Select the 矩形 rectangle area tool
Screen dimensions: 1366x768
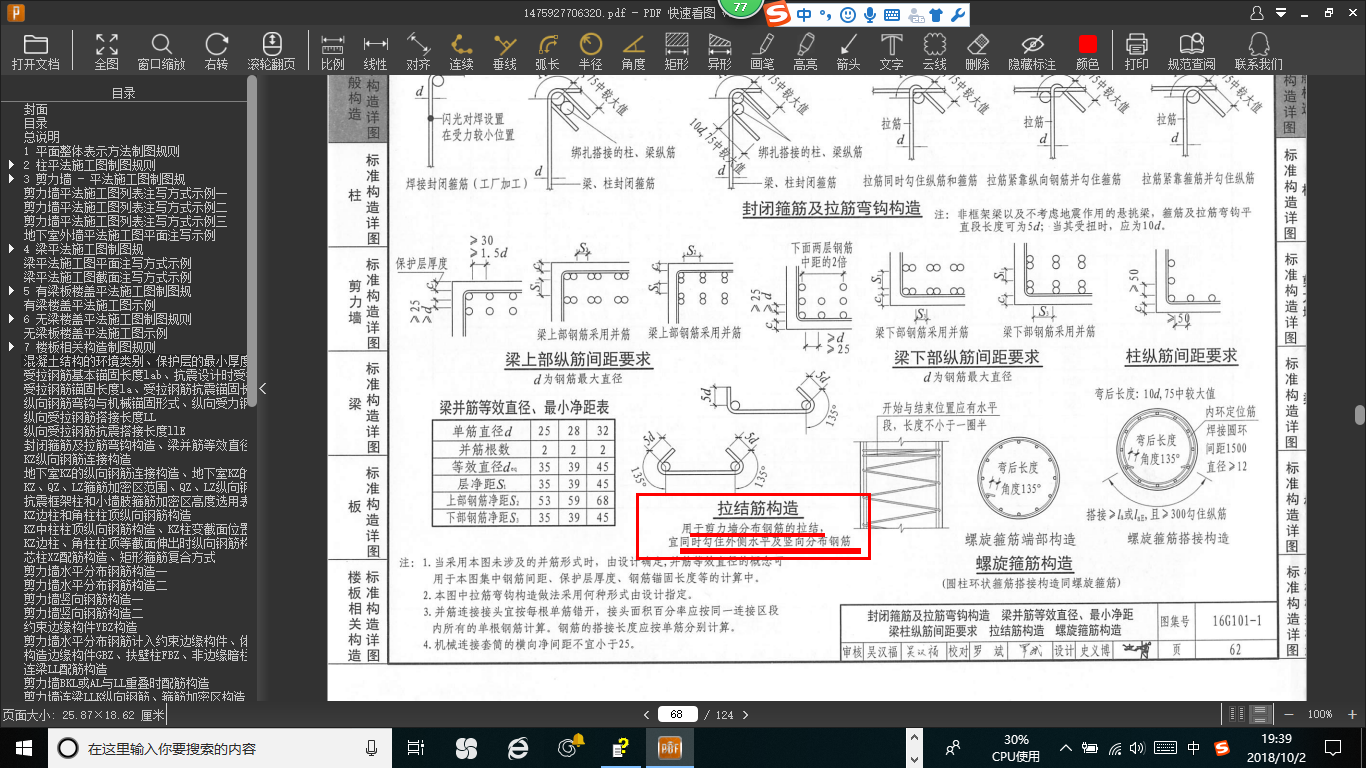tap(677, 51)
